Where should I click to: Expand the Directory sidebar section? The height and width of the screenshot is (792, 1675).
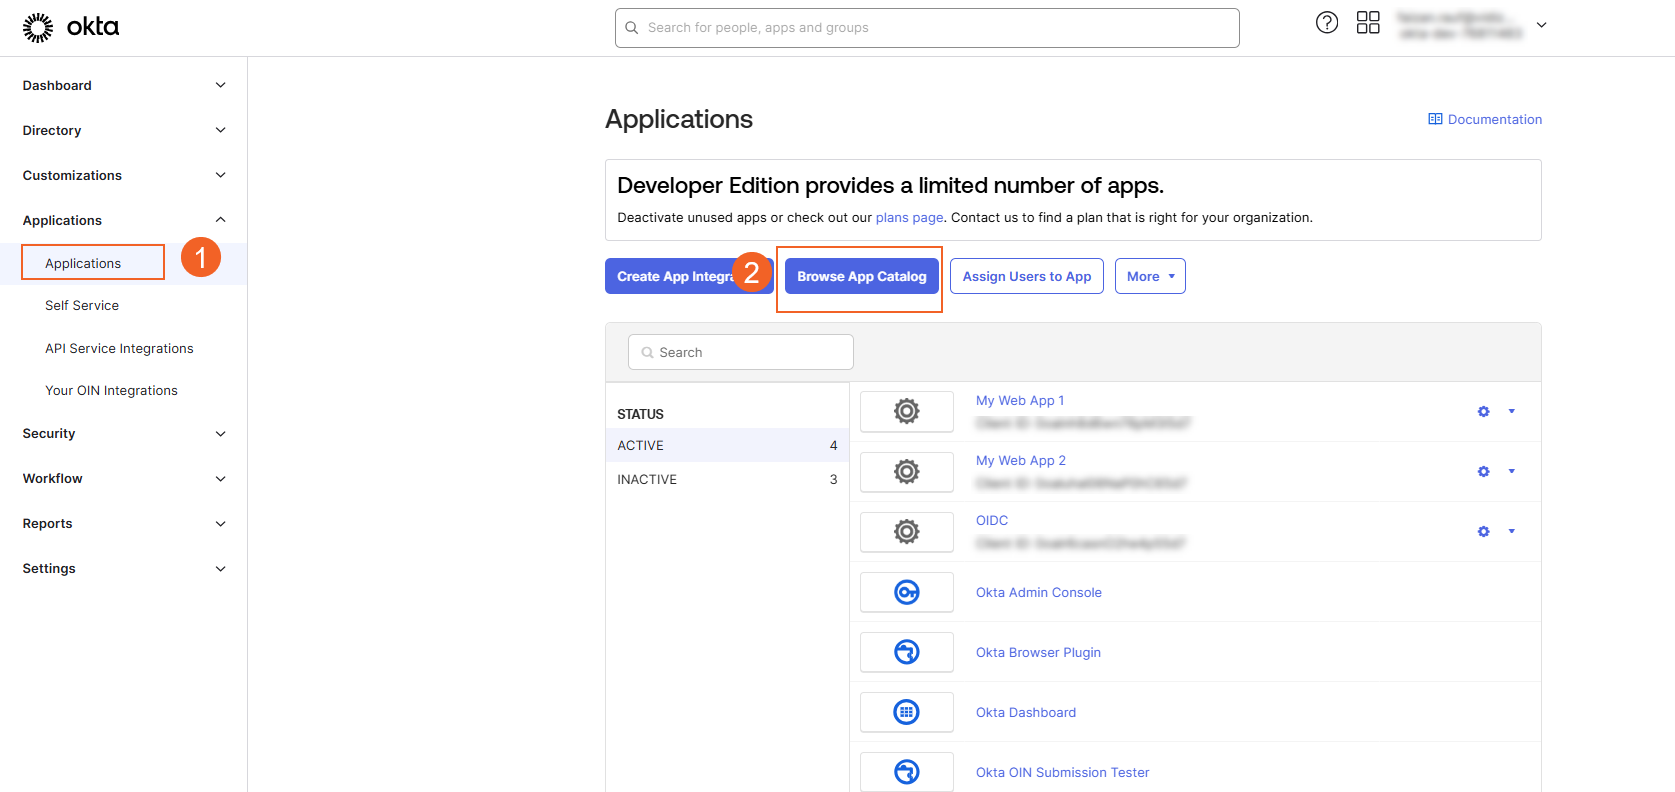(x=123, y=130)
